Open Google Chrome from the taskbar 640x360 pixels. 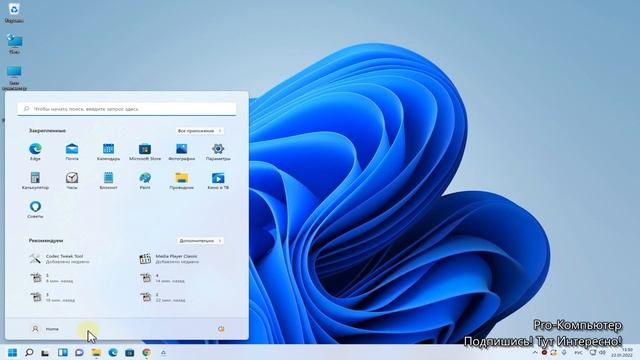tap(147, 353)
